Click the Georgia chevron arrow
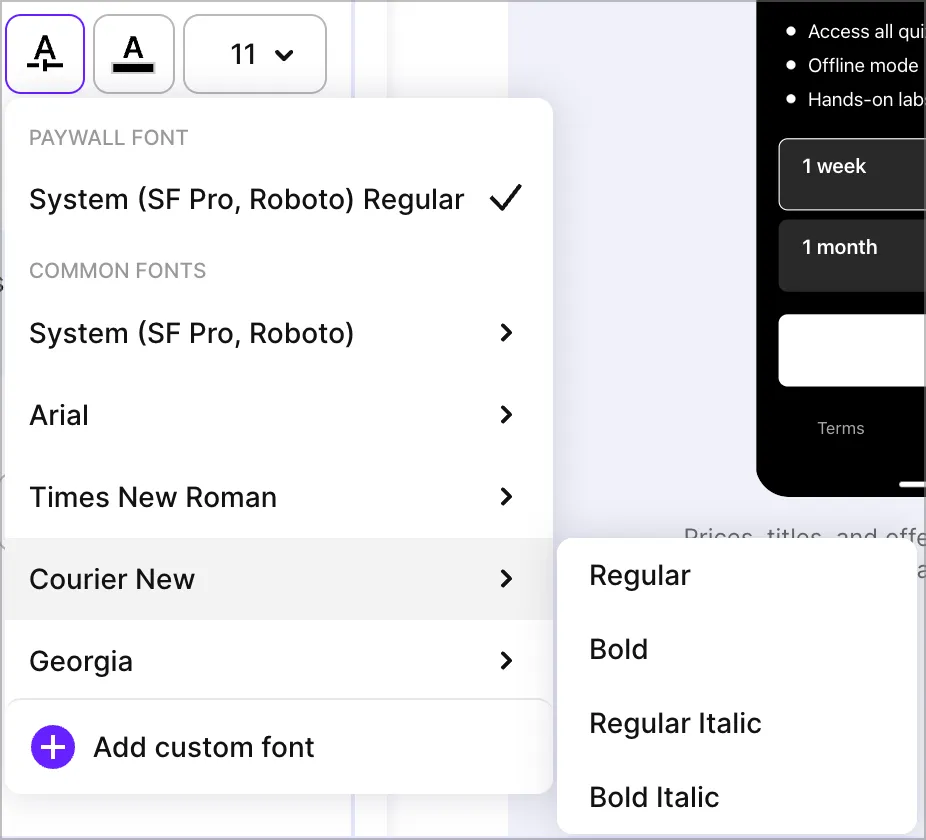The width and height of the screenshot is (926, 840). 506,661
